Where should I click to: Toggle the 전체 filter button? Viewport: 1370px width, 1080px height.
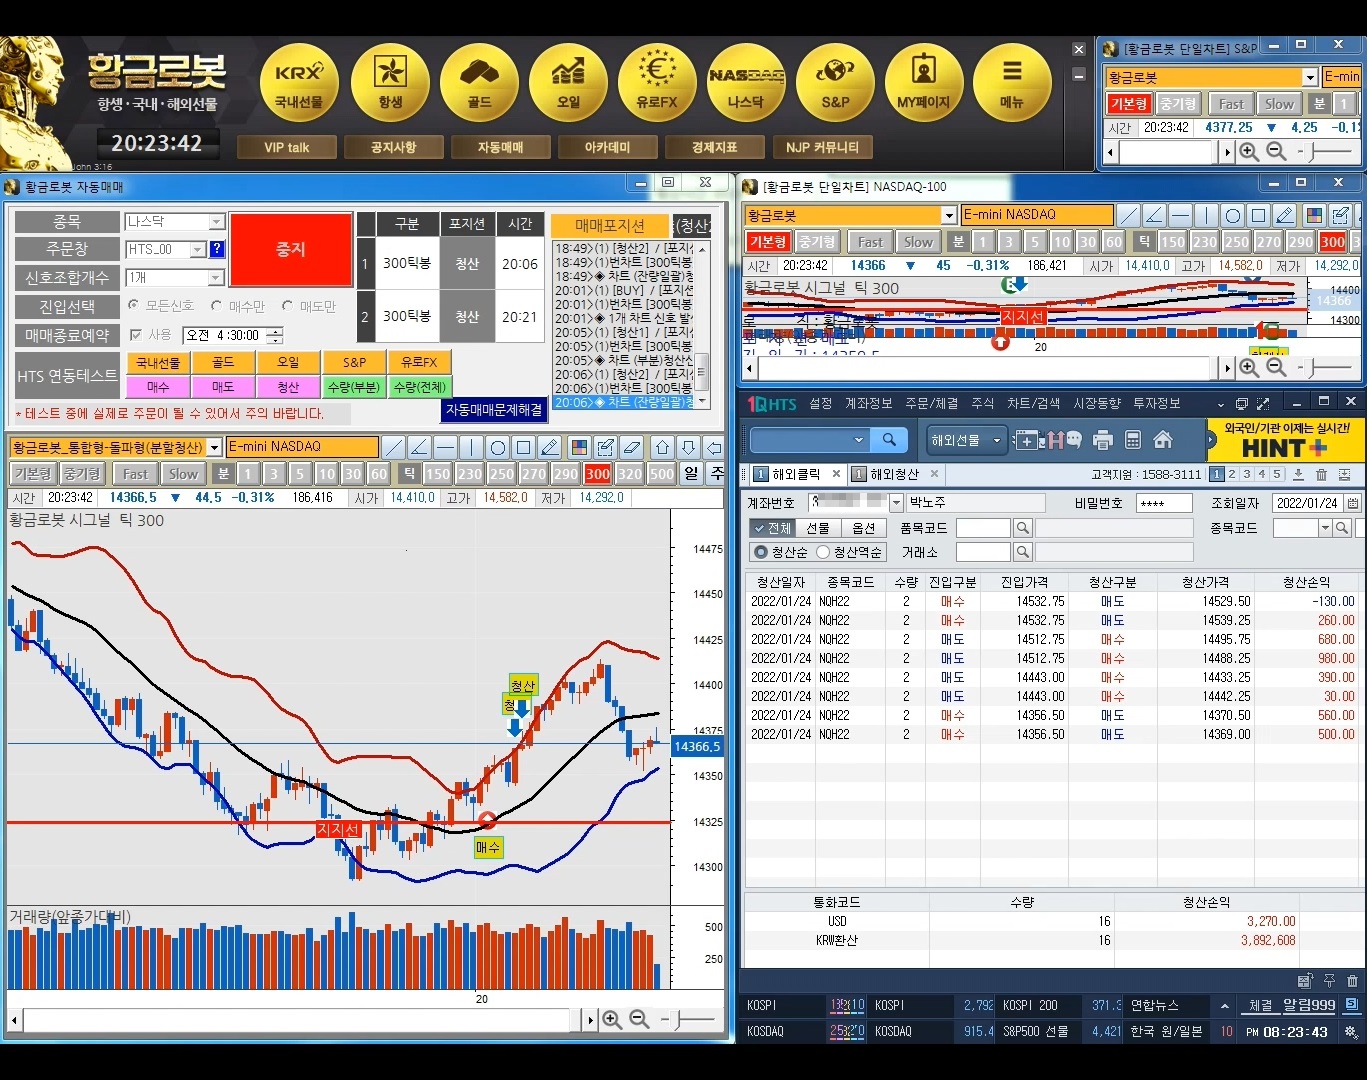point(773,528)
